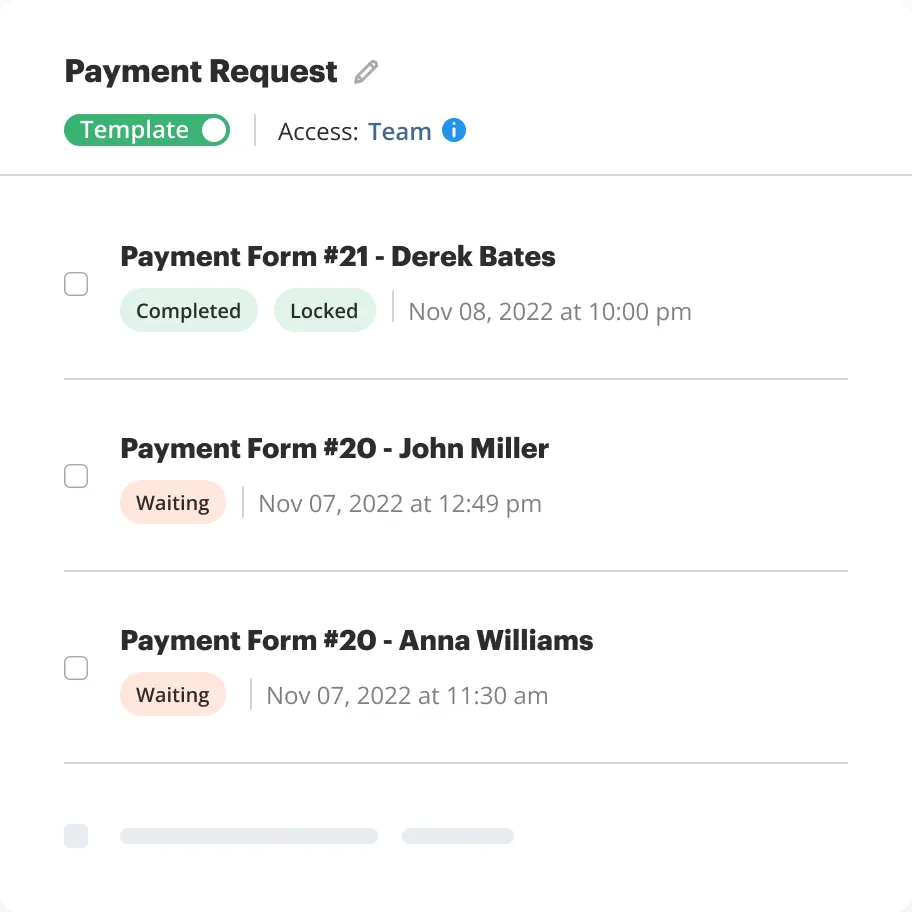The image size is (912, 912).
Task: Click the loading placeholder bar at the bottom
Action: coord(248,836)
